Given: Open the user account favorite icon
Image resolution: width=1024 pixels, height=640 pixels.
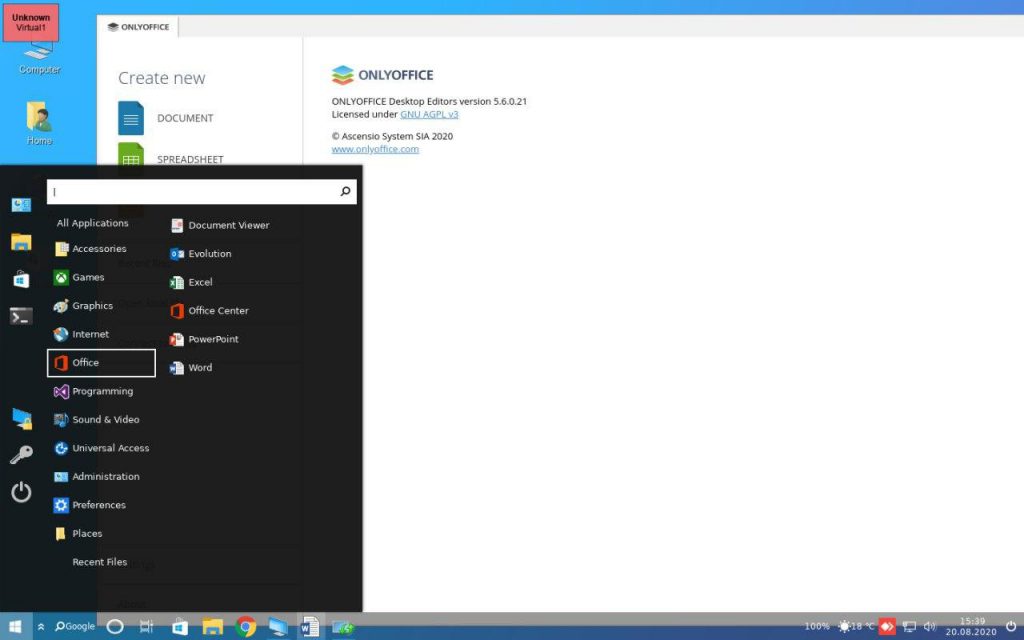Looking at the screenshot, I should [21, 205].
